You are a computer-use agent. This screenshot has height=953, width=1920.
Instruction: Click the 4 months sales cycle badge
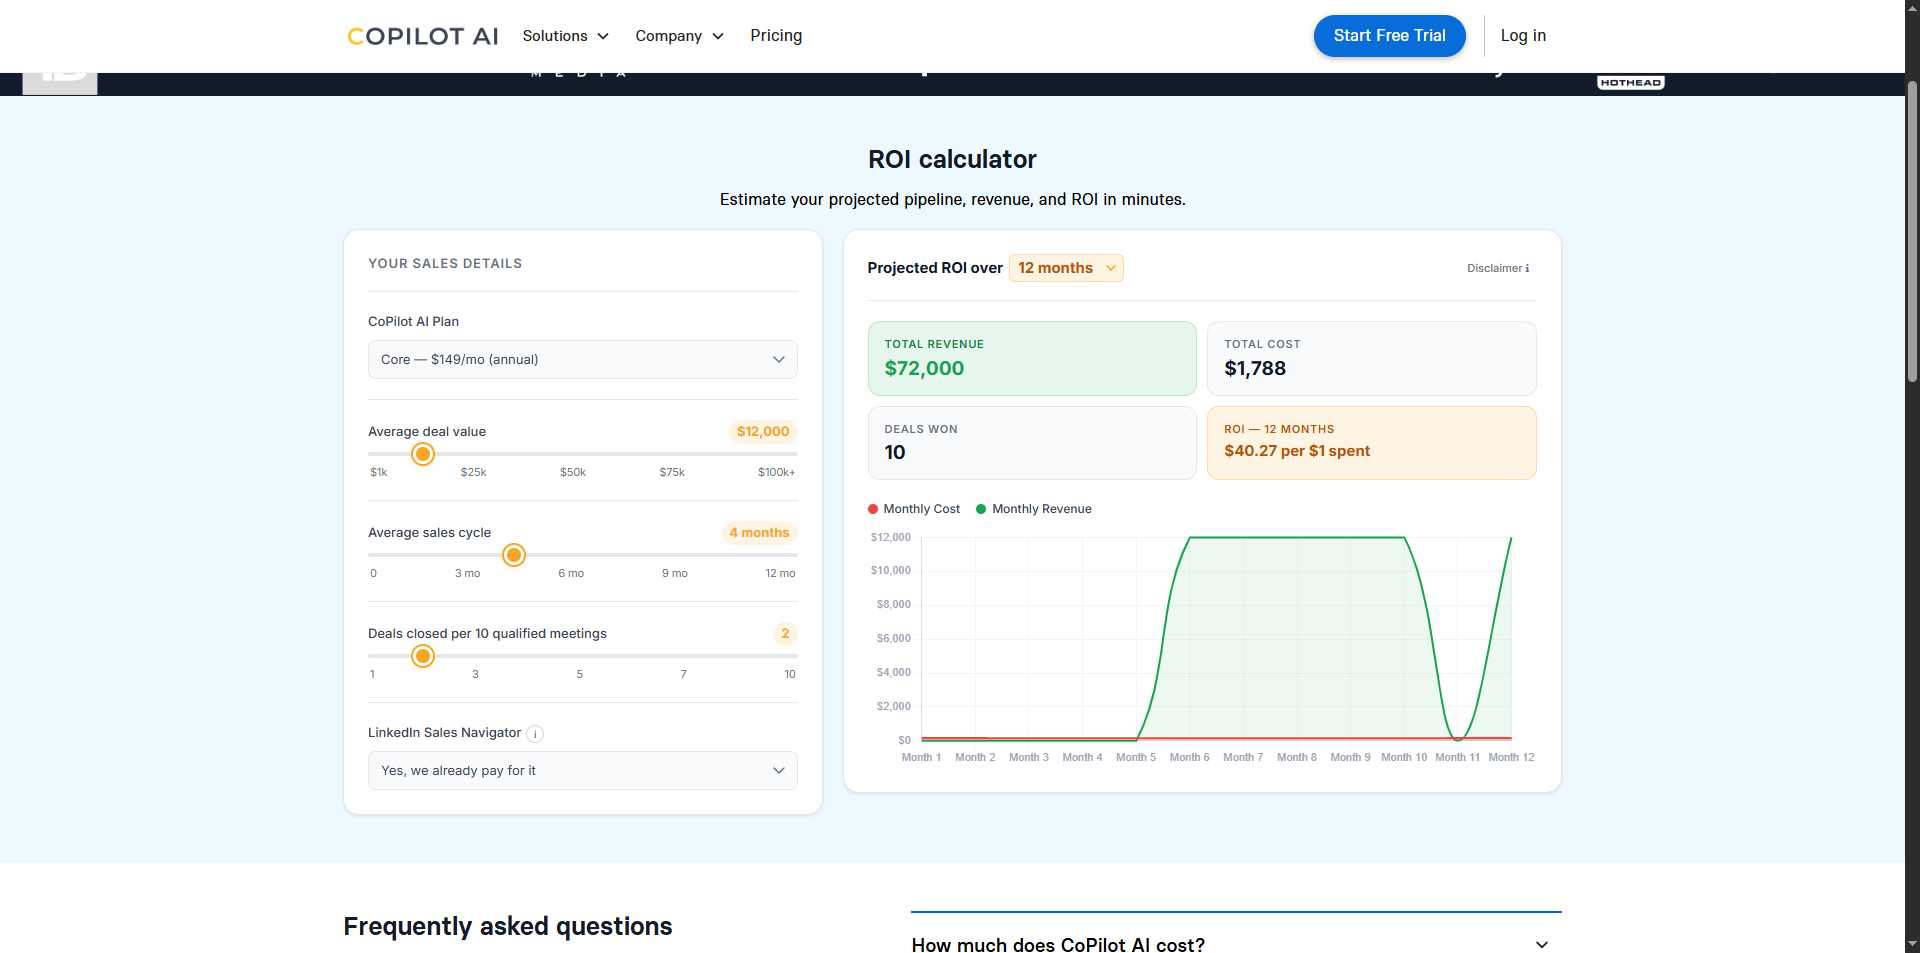pos(759,533)
